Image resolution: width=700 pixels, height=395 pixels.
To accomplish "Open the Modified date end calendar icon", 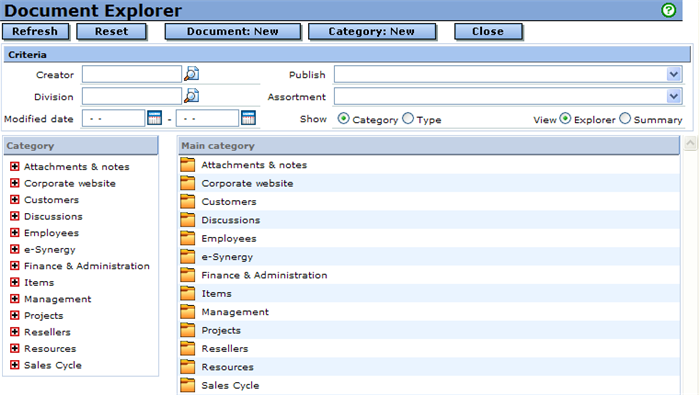I will (x=248, y=118).
